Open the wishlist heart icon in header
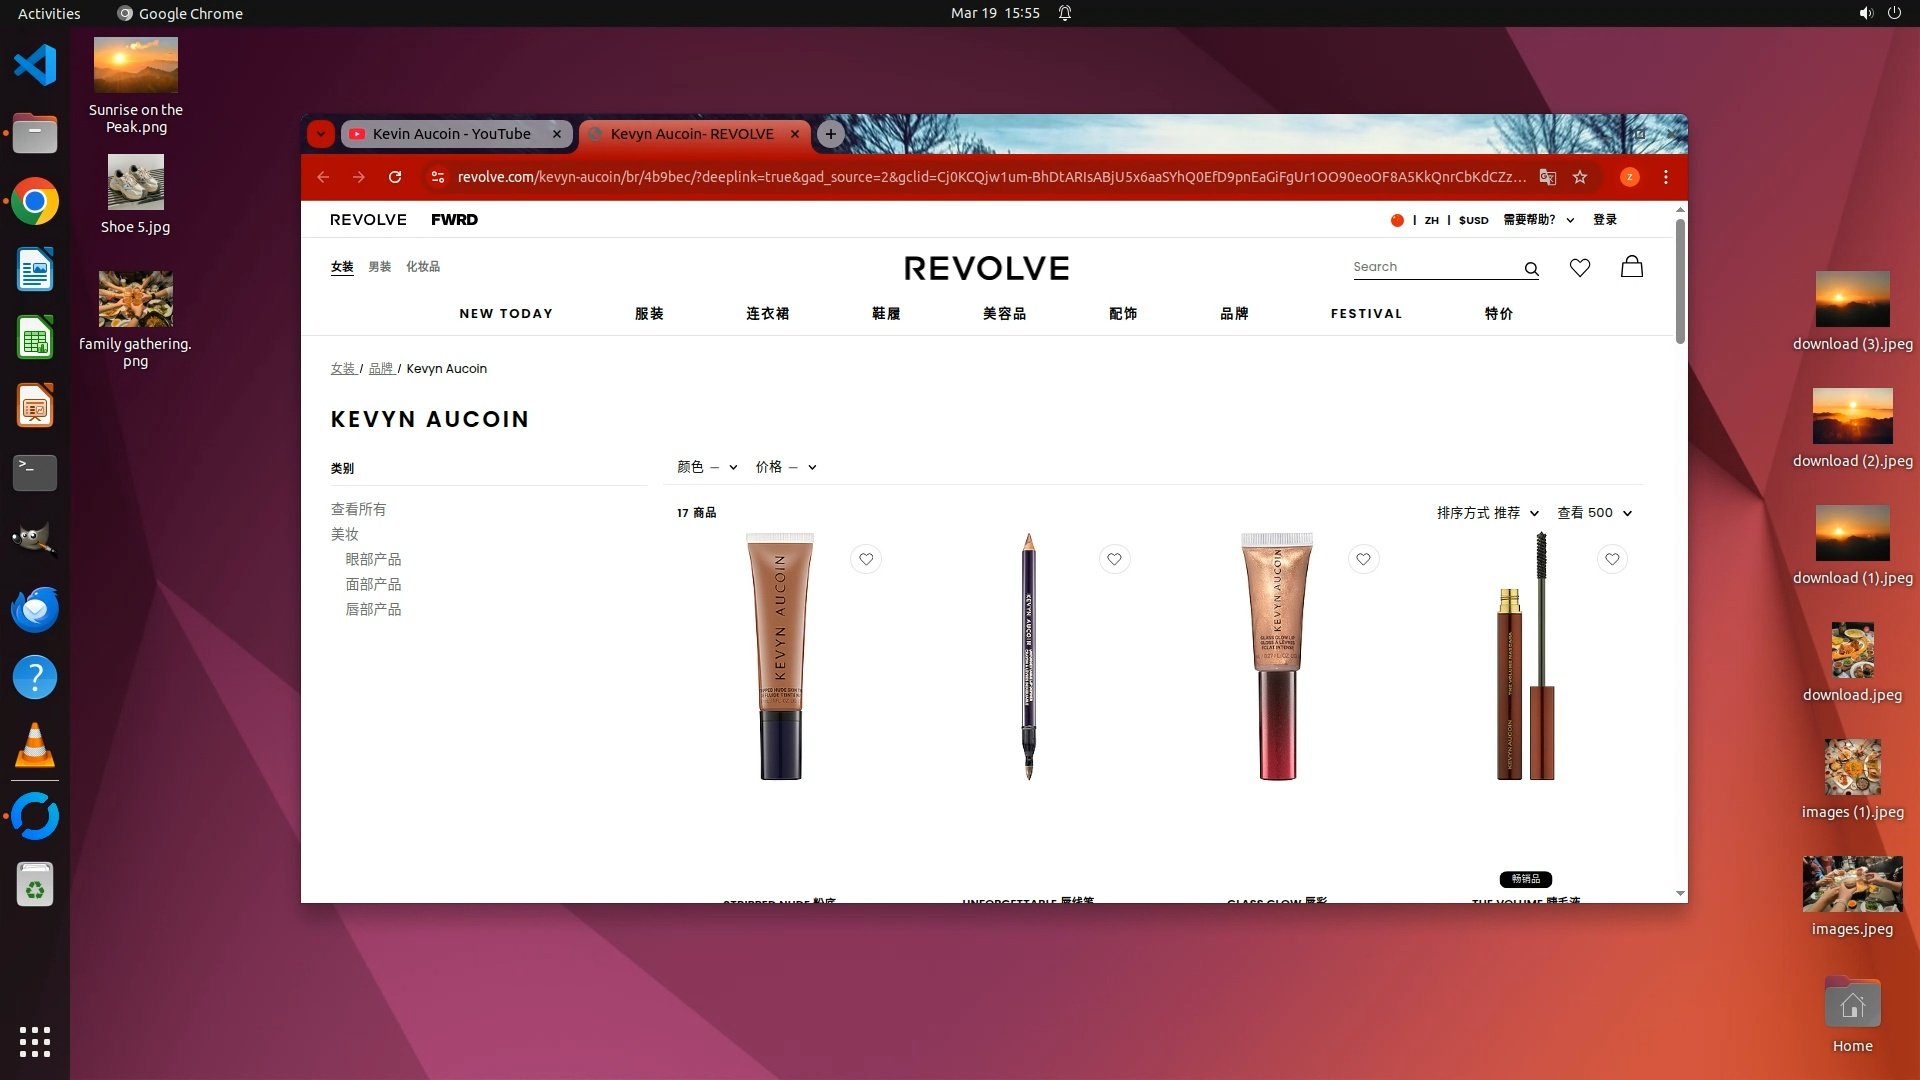 (x=1580, y=267)
